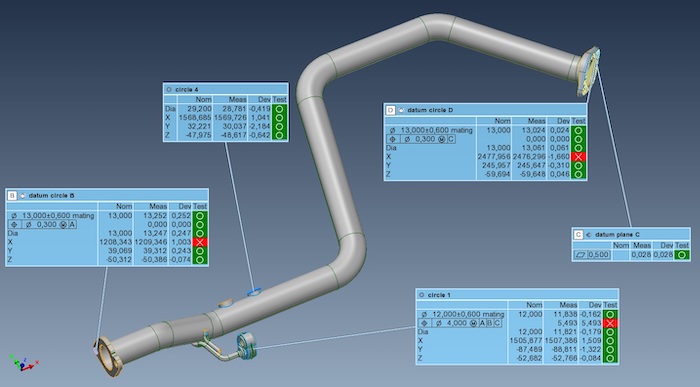Click green Dia test result in circle 4

pos(279,108)
